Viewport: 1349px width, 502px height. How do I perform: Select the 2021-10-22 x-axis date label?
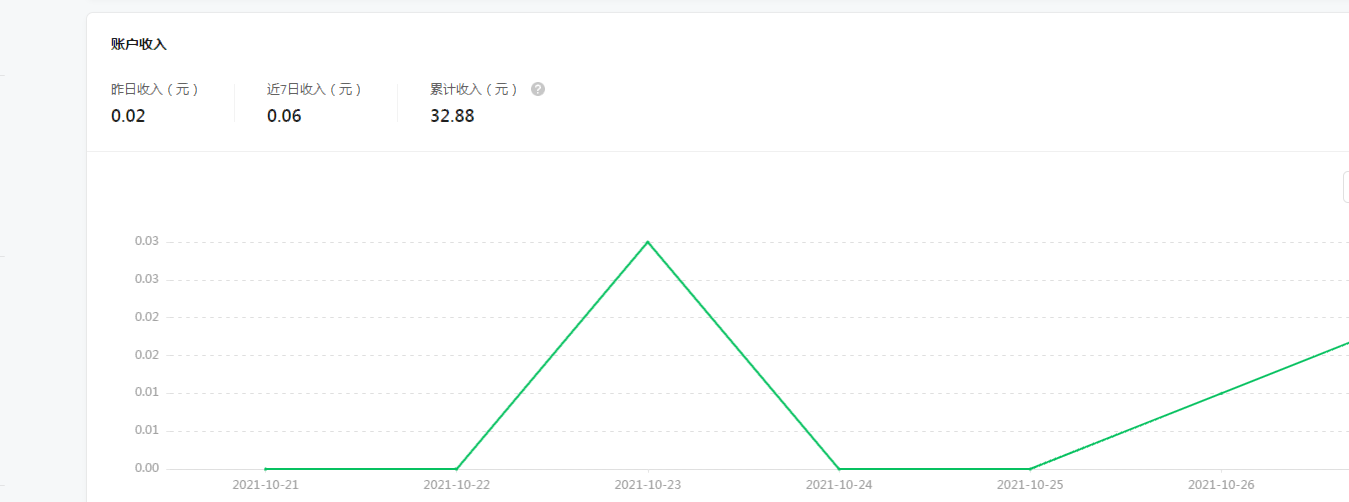point(457,485)
